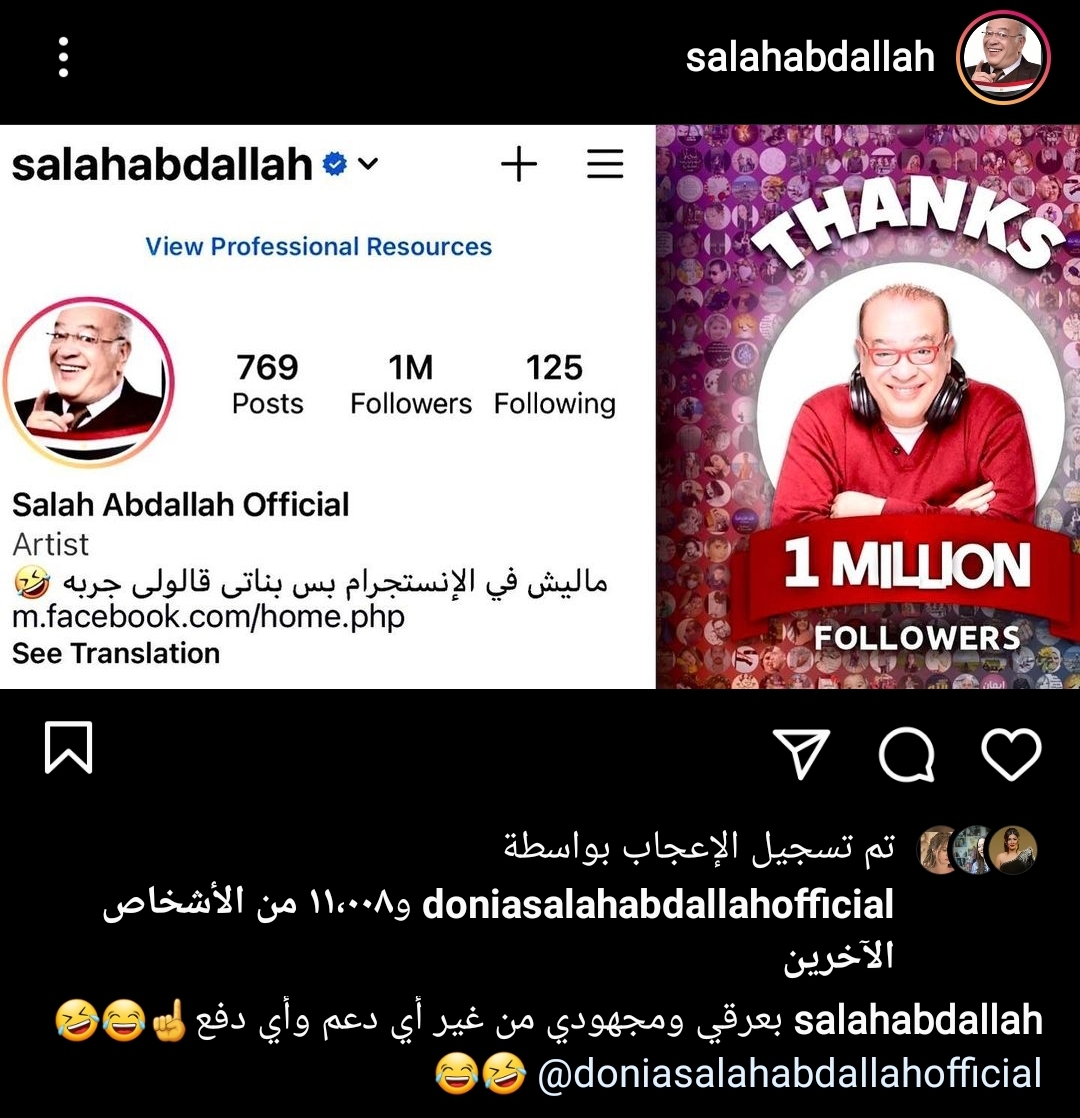Open the hamburger menu in the profile screenshot
The width and height of the screenshot is (1080, 1118).
pos(605,164)
